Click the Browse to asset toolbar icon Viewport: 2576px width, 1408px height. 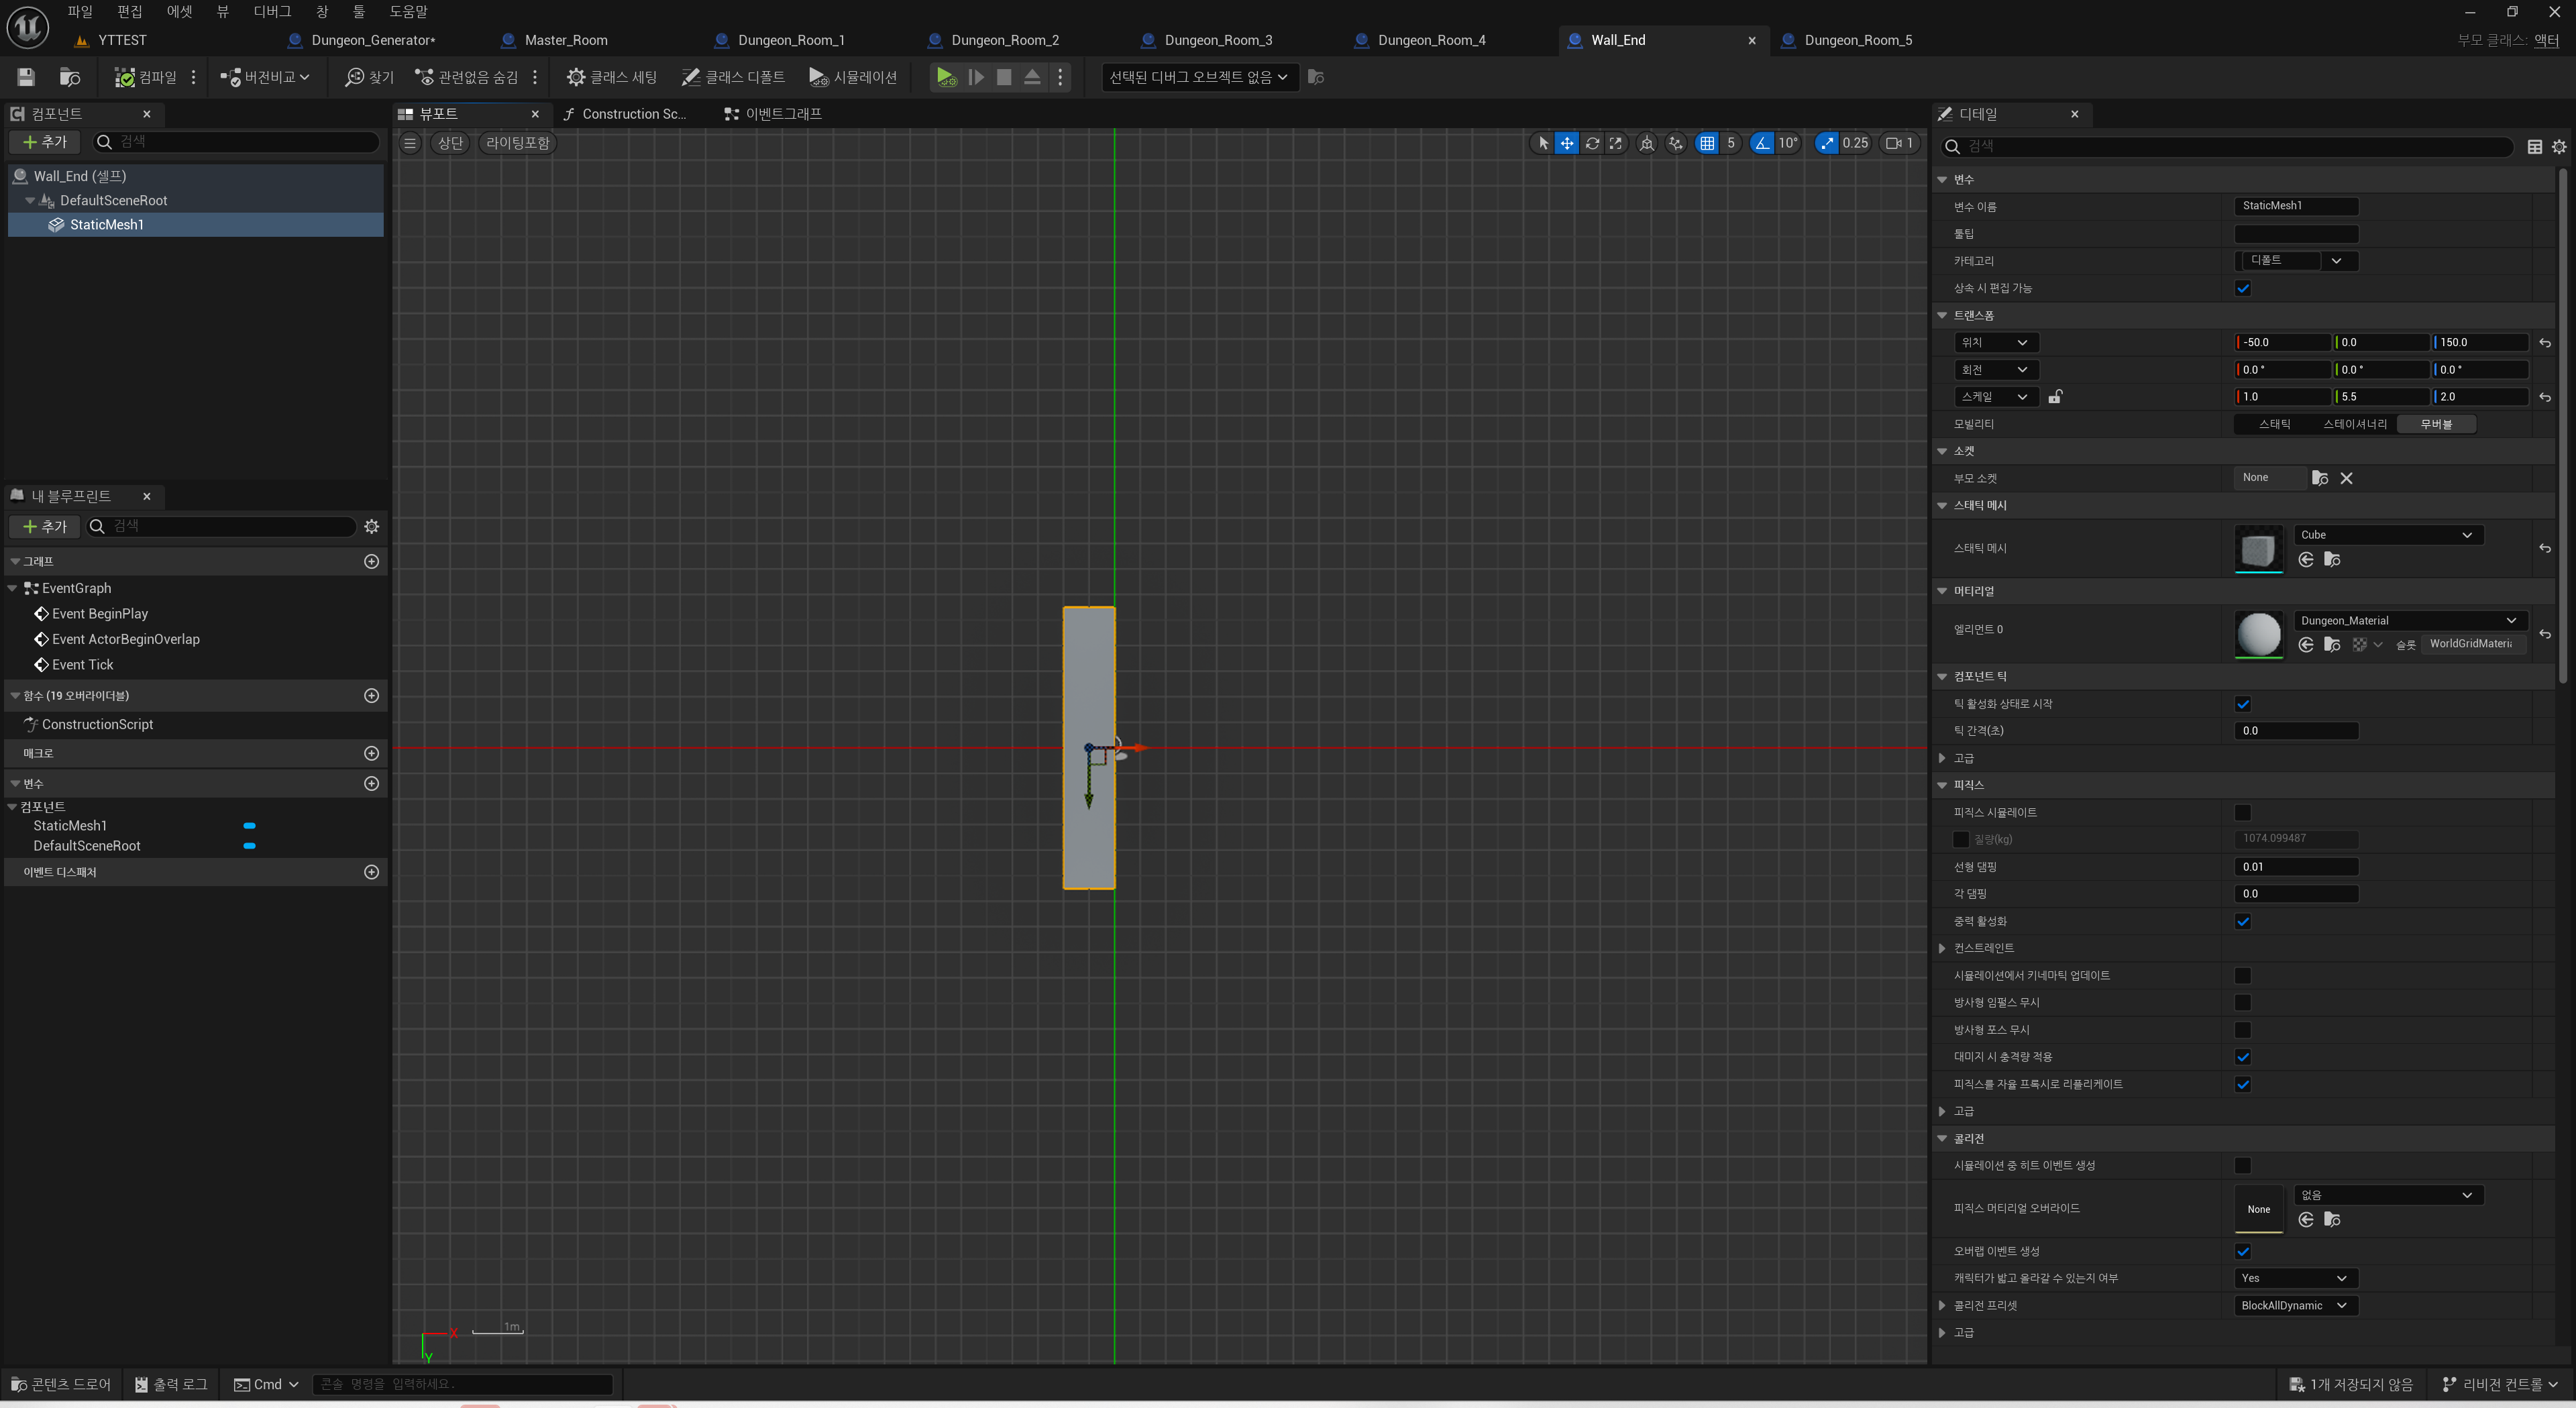click(70, 77)
